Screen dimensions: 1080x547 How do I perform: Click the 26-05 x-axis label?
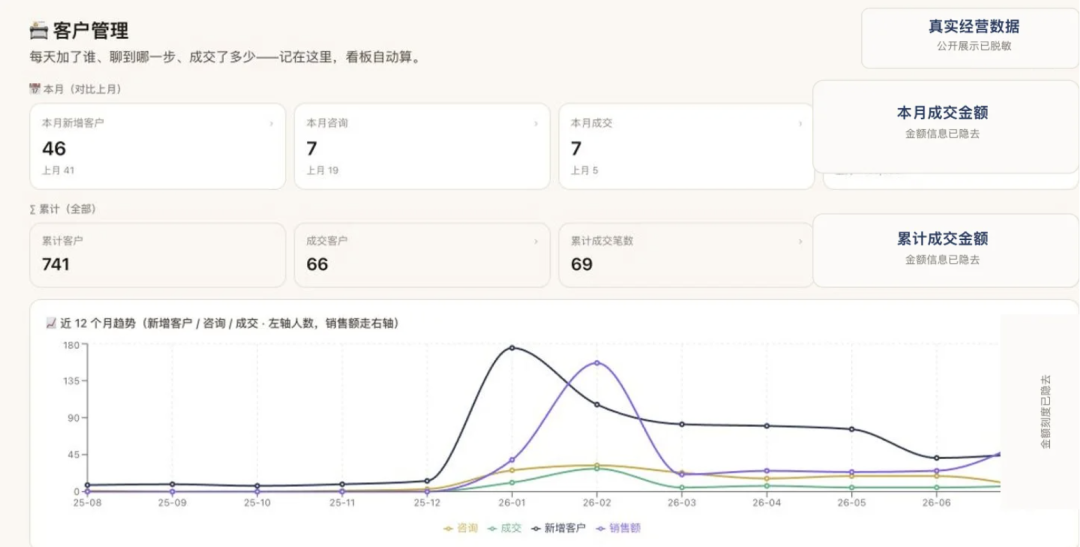coord(852,504)
